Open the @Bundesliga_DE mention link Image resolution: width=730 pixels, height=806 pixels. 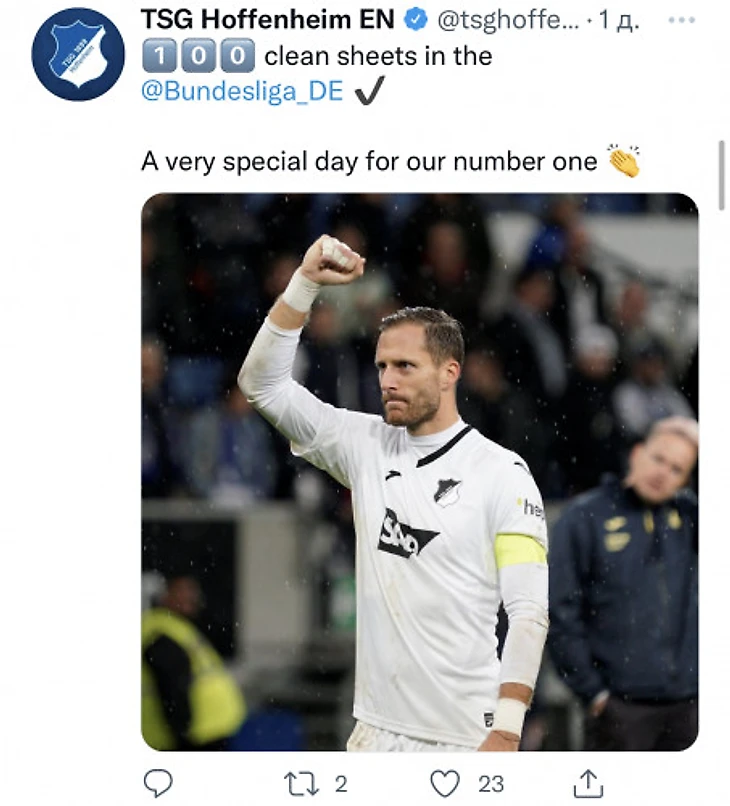point(242,91)
